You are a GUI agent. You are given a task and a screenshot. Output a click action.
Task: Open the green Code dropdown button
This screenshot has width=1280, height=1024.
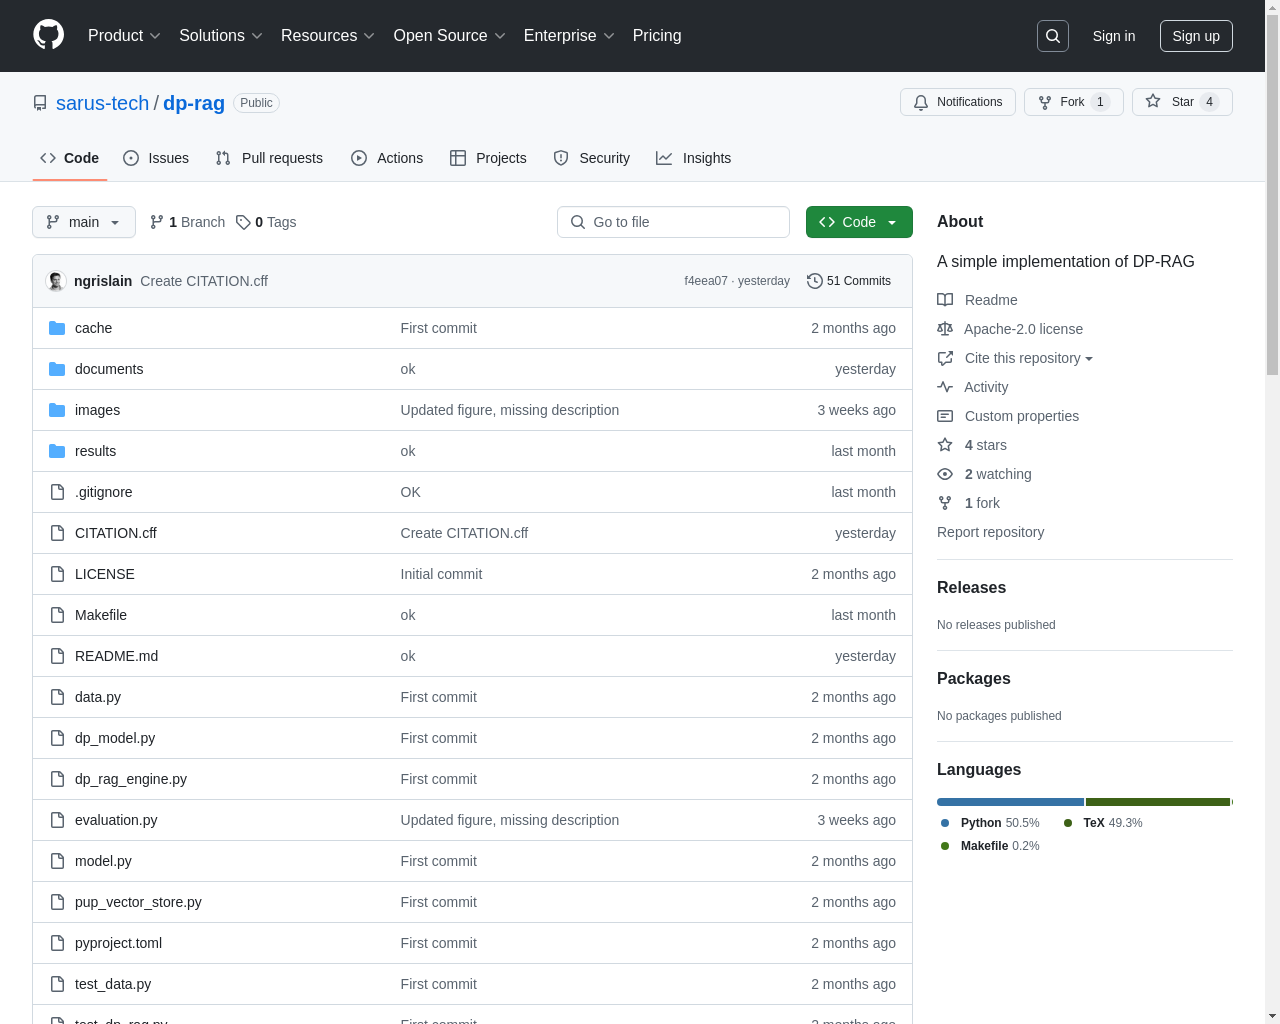click(859, 222)
